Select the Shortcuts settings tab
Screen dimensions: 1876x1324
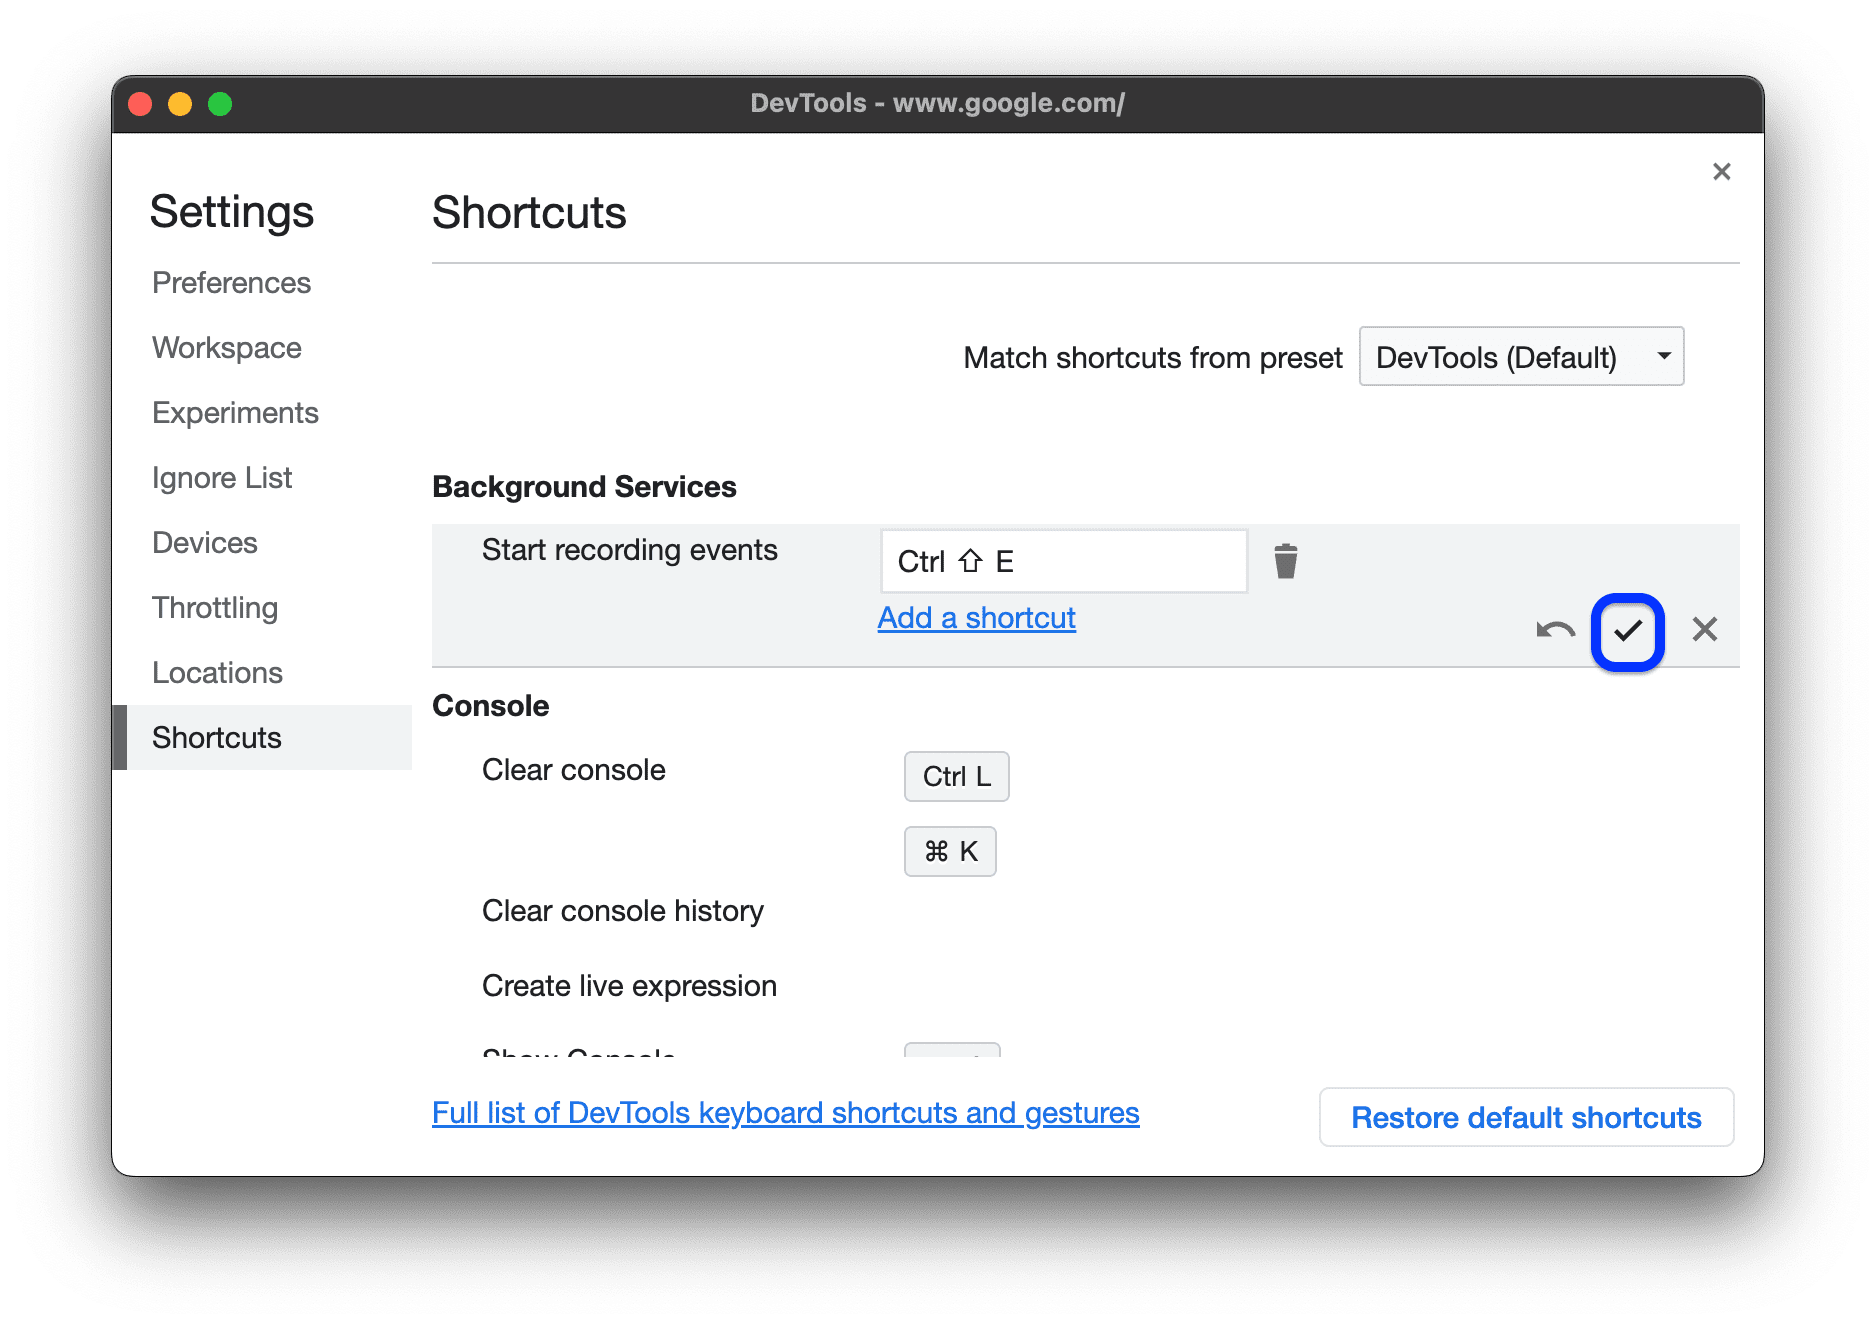pos(216,737)
